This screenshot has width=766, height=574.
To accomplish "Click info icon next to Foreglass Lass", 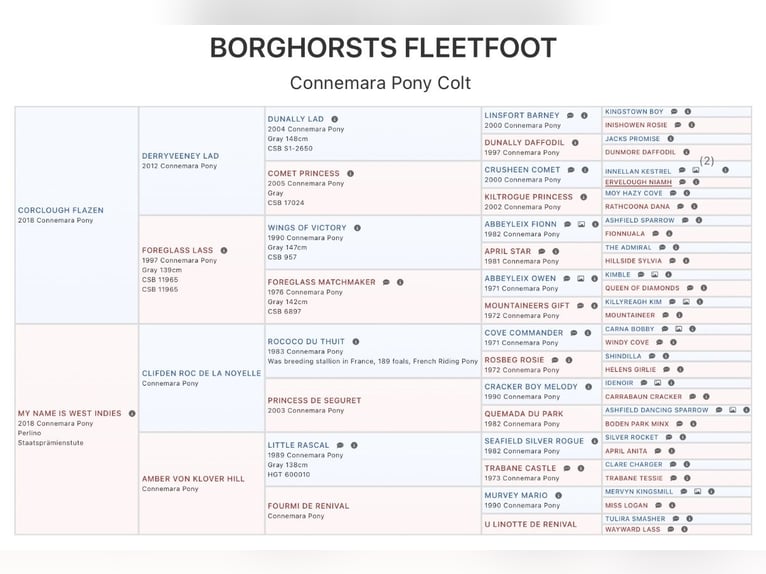I will pos(224,250).
